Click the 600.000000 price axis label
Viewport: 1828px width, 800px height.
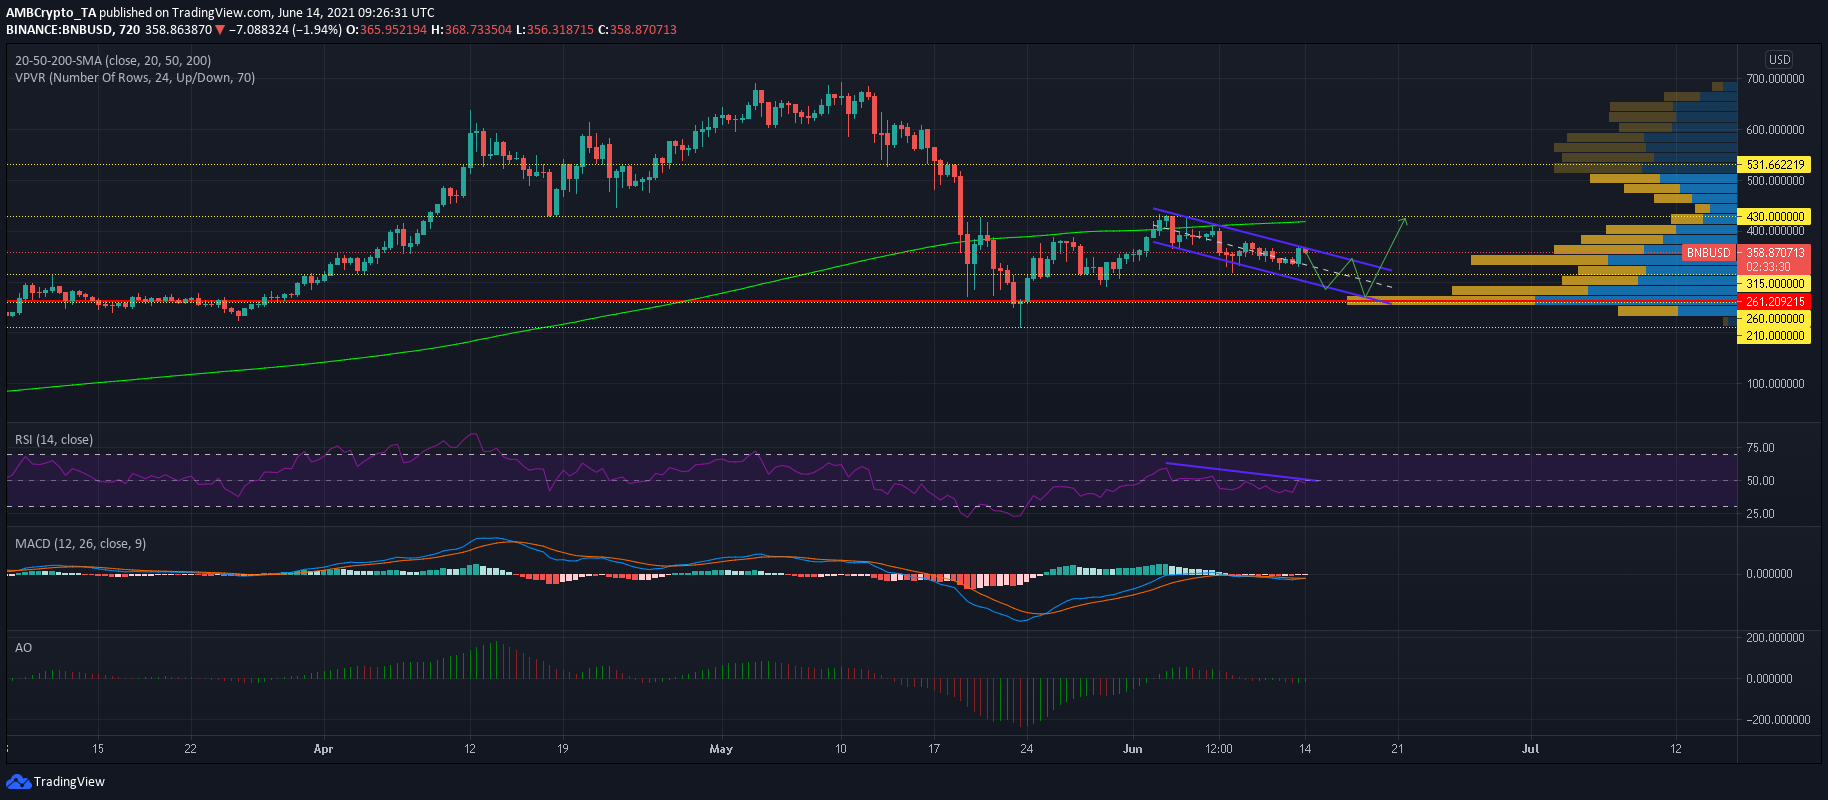click(1775, 130)
